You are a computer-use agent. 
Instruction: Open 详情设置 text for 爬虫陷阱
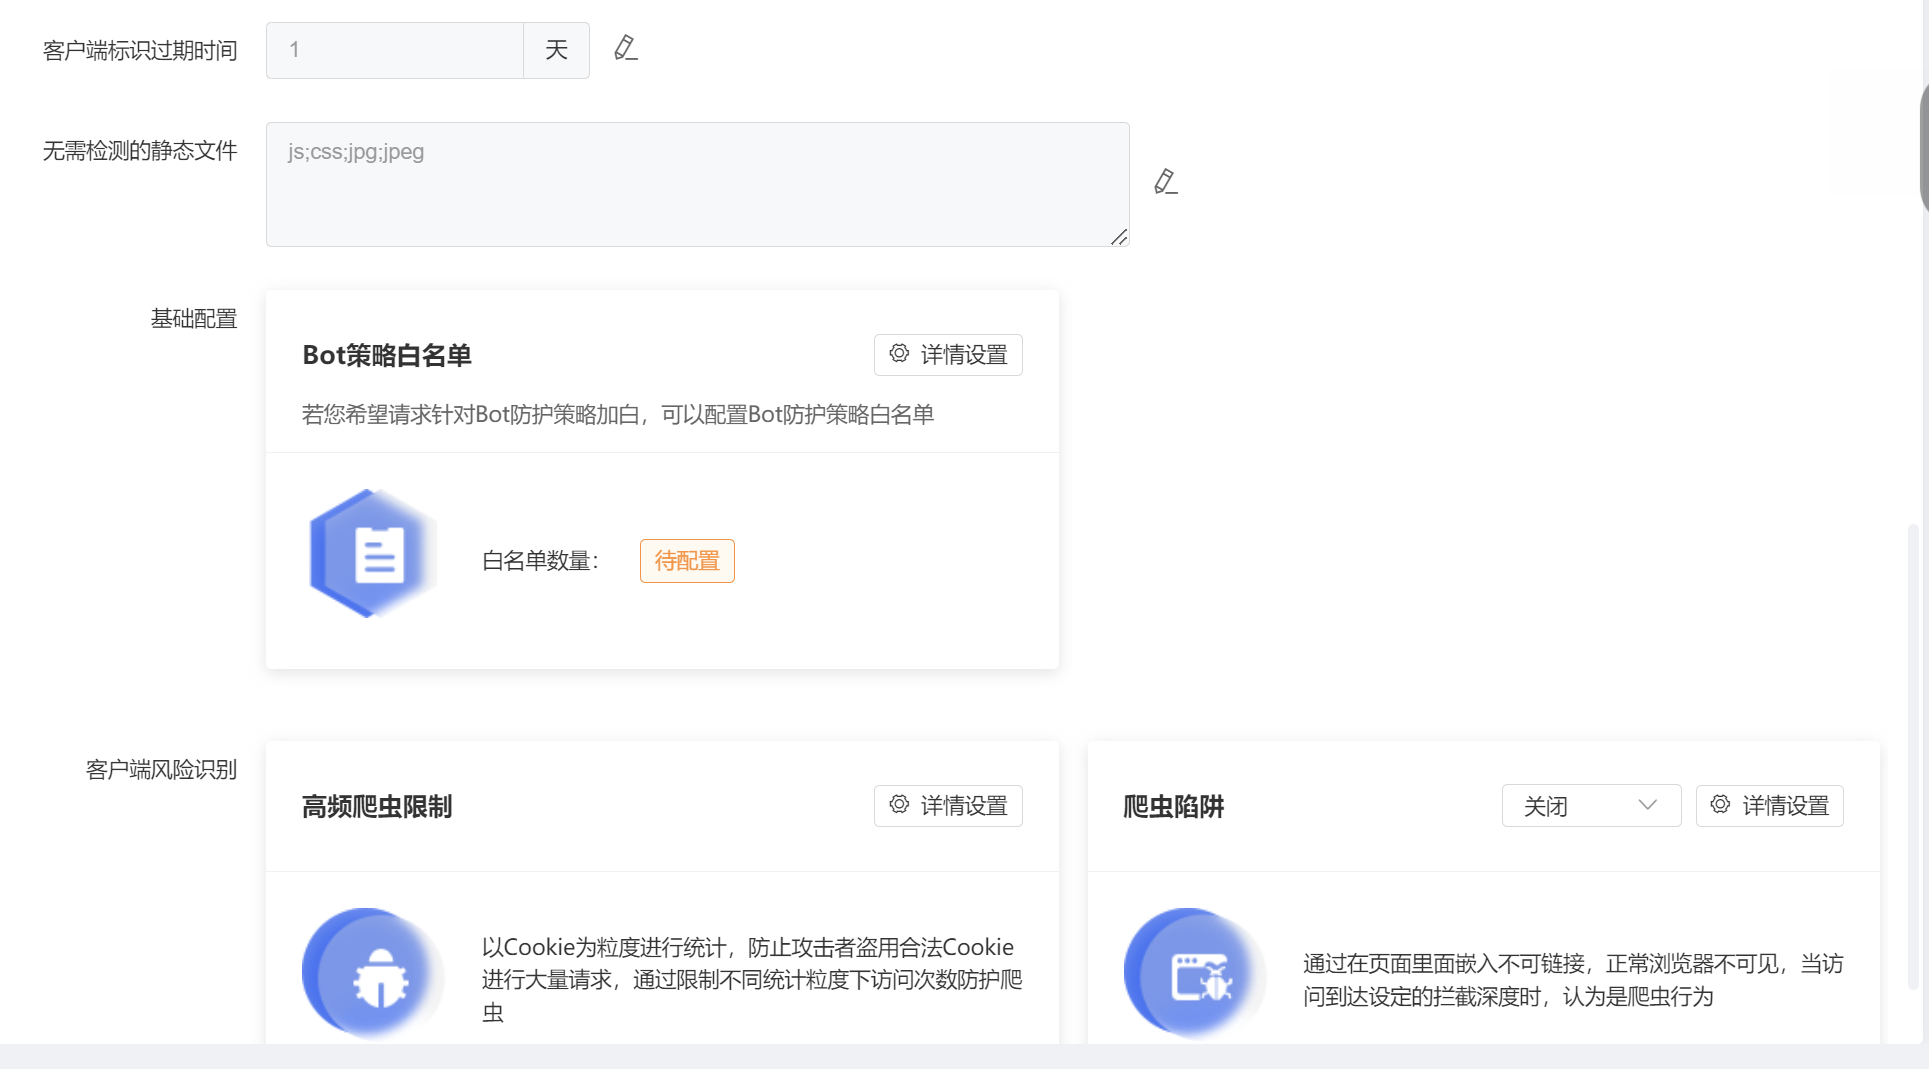(x=1785, y=806)
